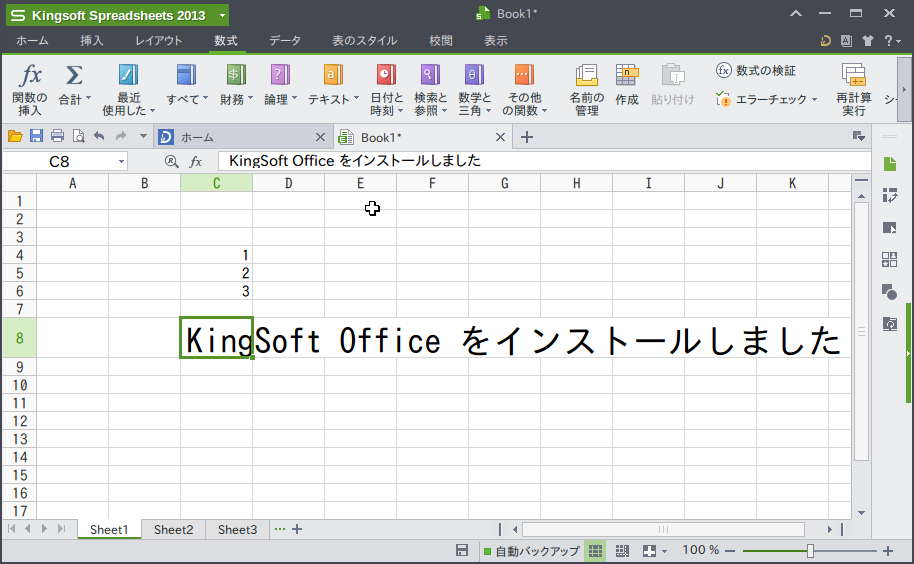Click the AutoSum (合計) sigma icon
Screen dimensions: 914x564
point(73,75)
